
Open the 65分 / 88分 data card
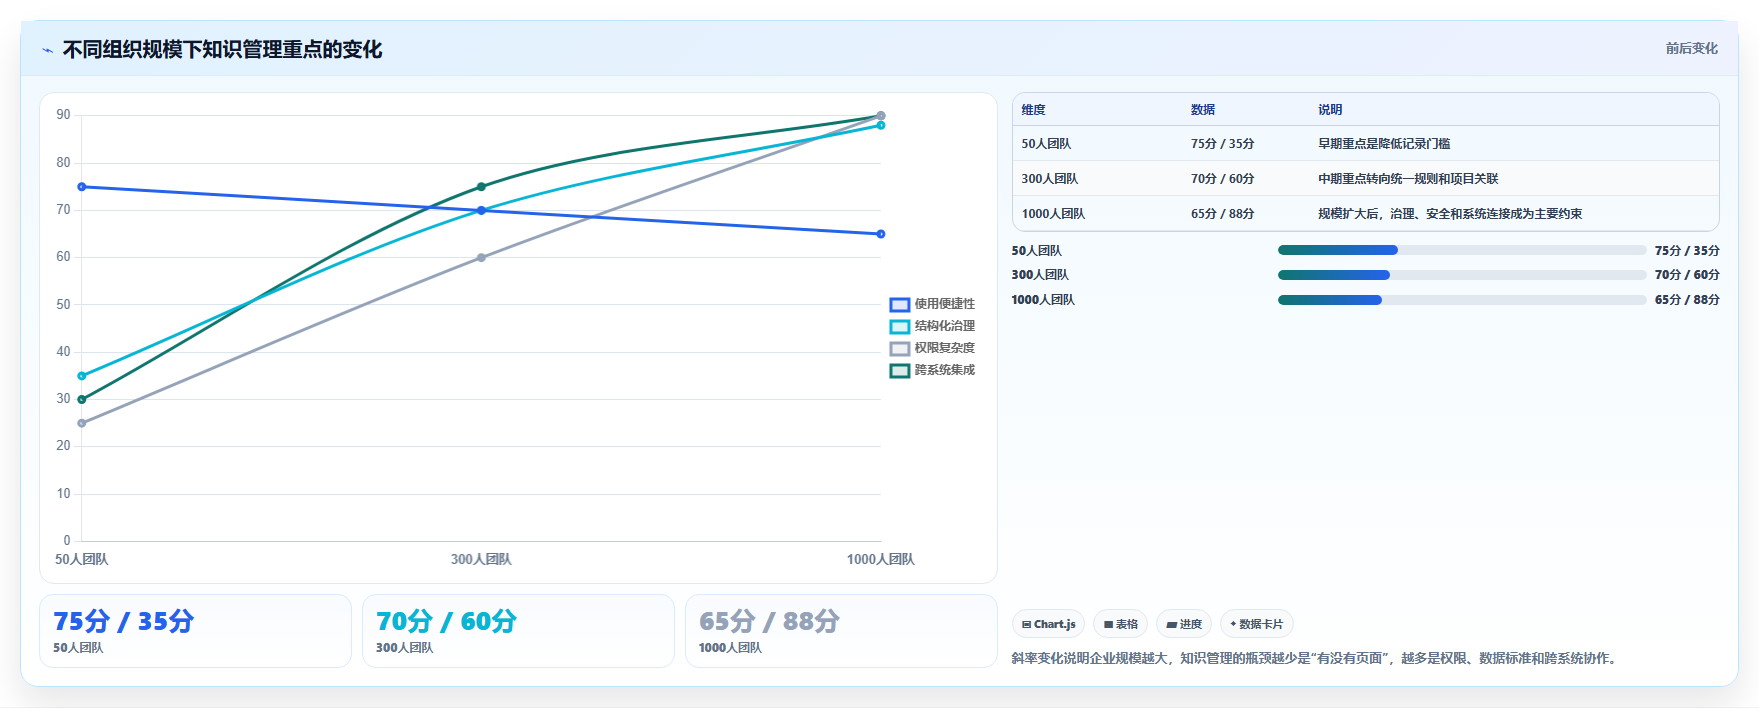coord(841,631)
